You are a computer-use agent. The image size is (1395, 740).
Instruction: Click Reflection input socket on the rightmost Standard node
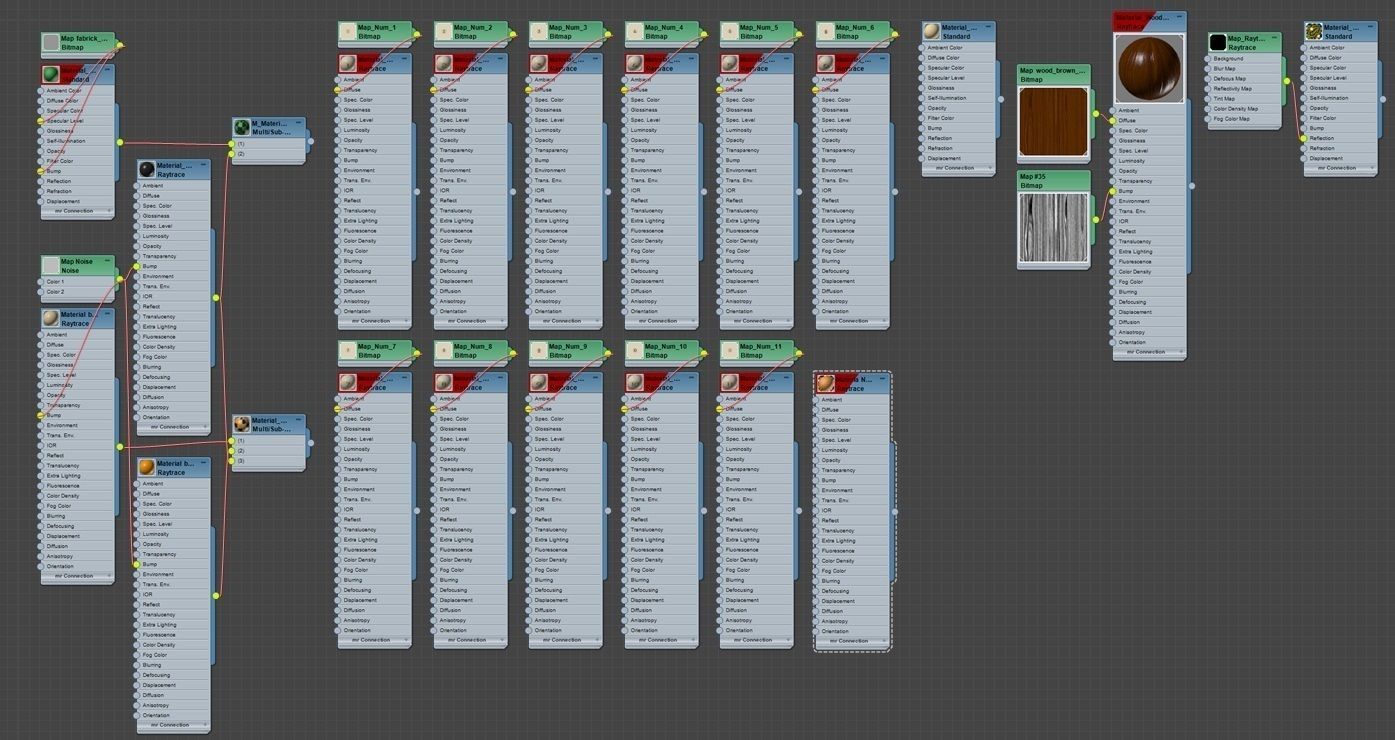pos(1303,138)
